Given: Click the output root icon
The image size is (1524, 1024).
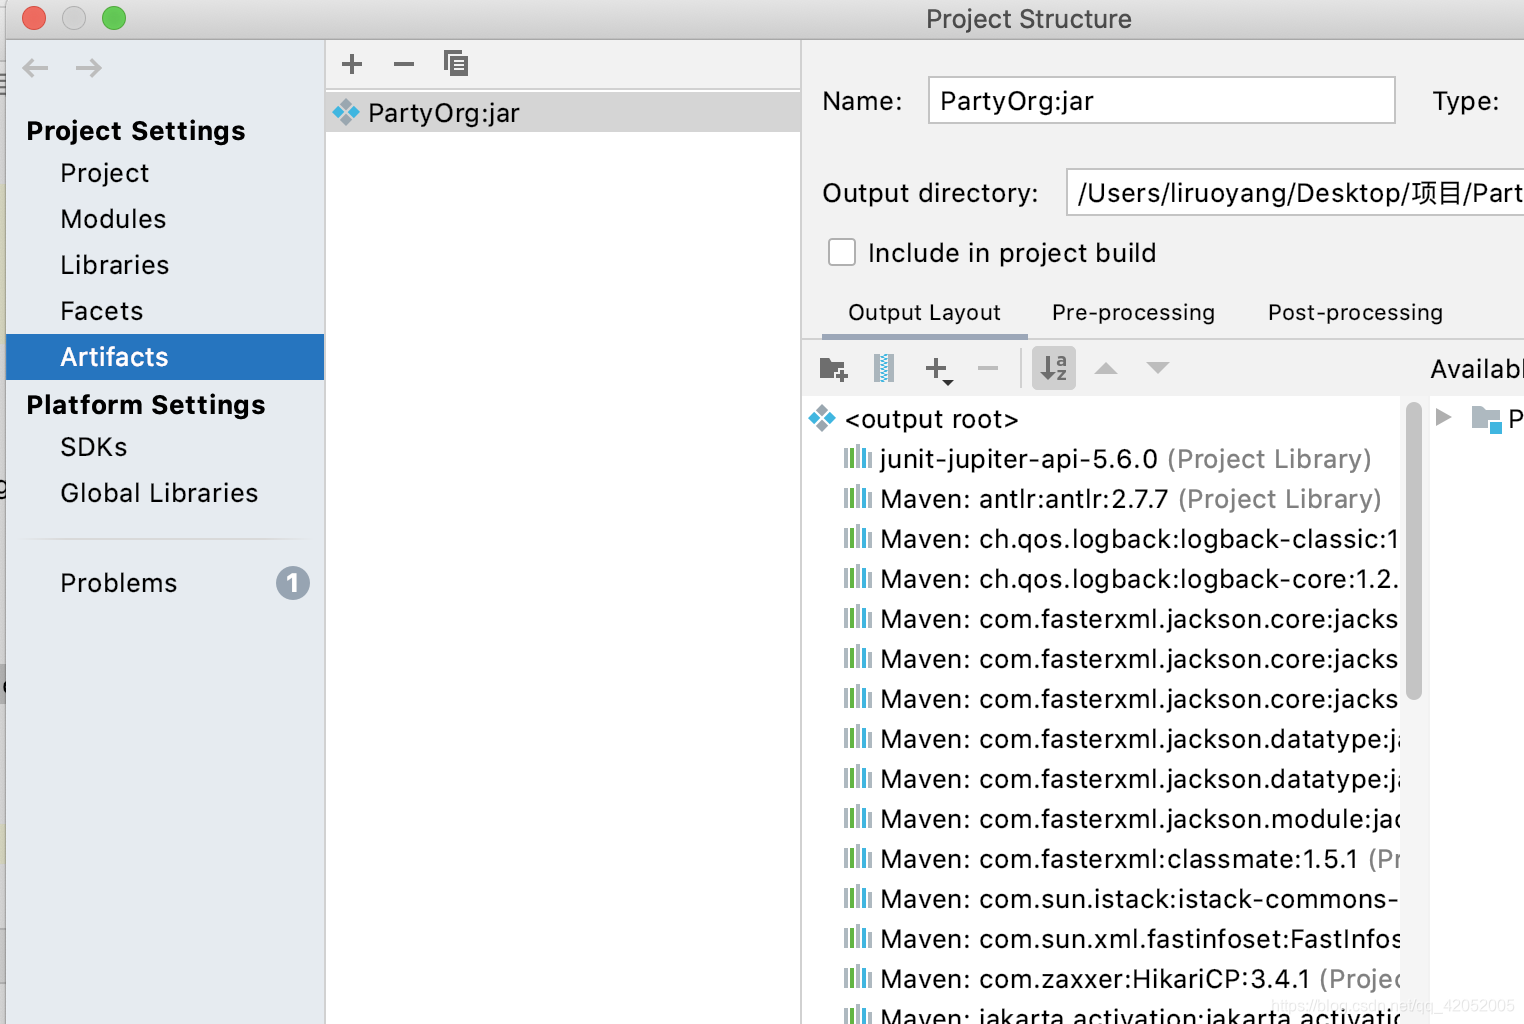Looking at the screenshot, I should [x=822, y=418].
